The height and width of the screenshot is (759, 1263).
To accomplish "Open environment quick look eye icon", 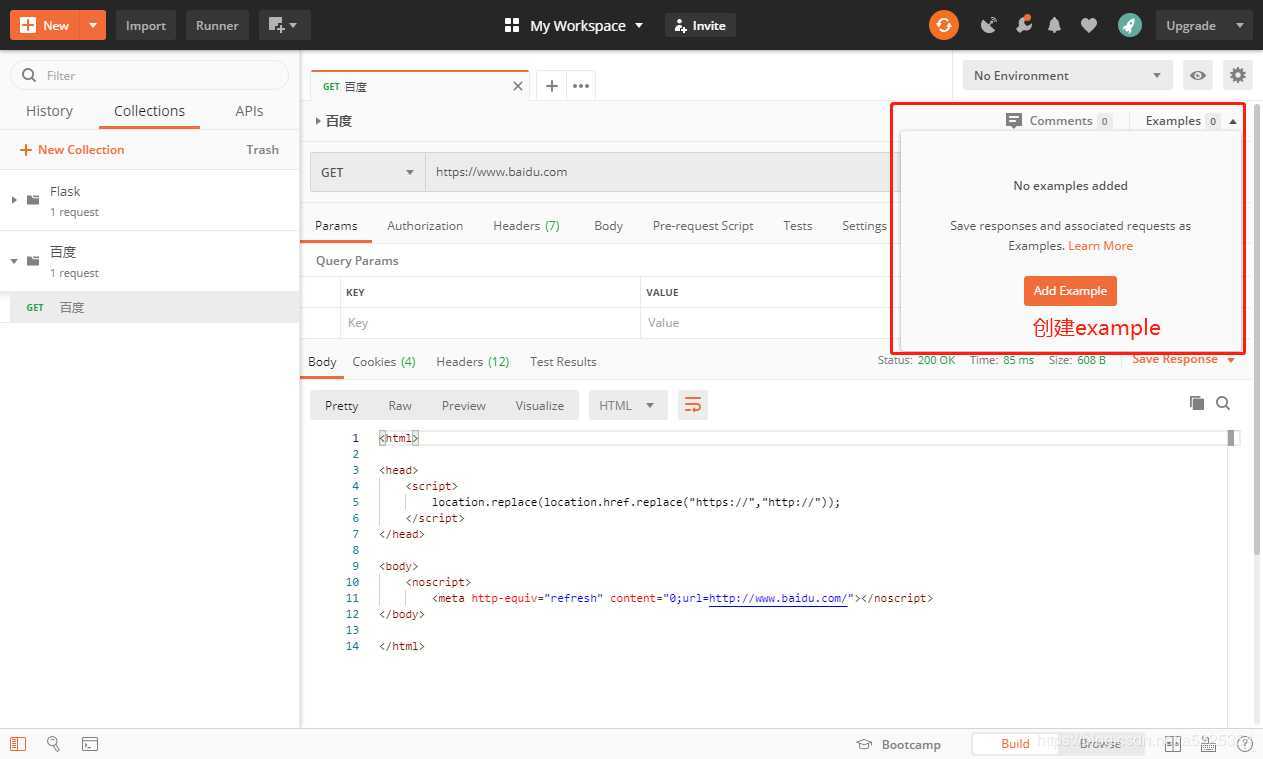I will 1197,75.
